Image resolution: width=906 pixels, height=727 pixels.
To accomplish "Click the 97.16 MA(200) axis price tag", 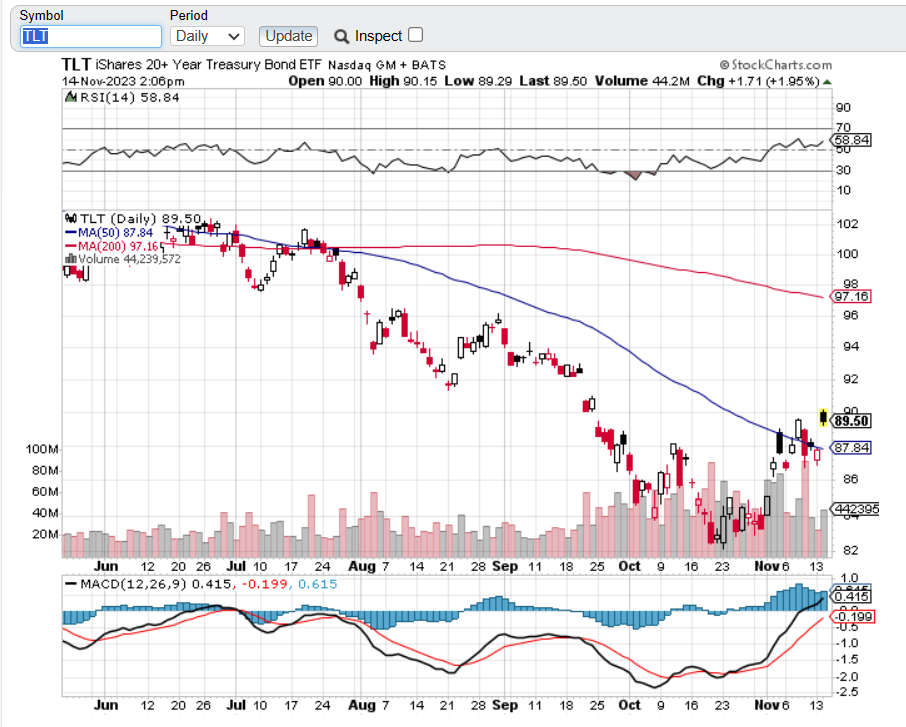I will point(850,297).
